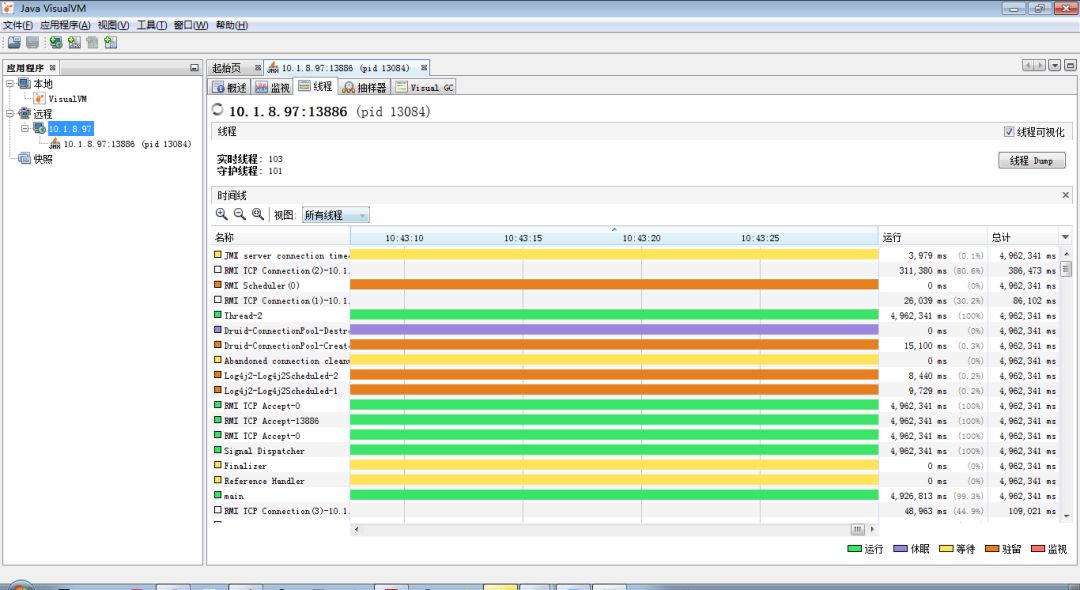Close the 应用程序 side panel tab
Image resolution: width=1080 pixels, height=590 pixels.
[52, 67]
